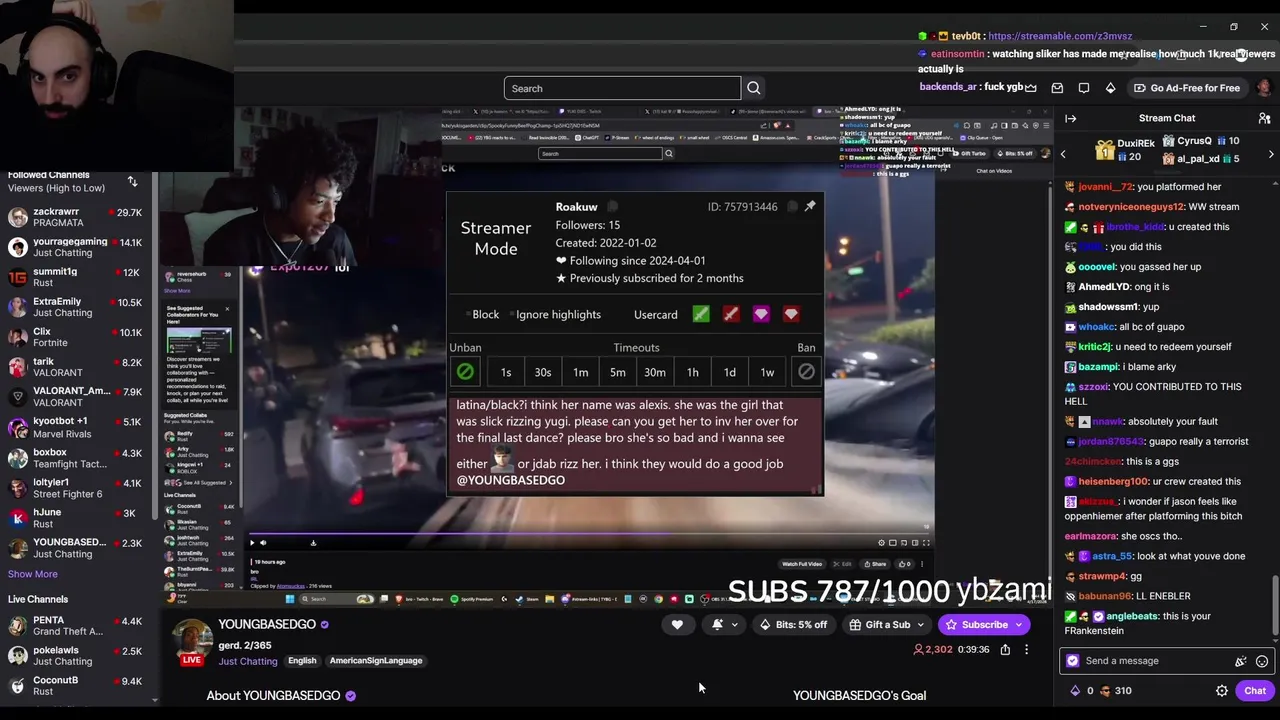Click the video player progress bar
This screenshot has height=720, width=1280.
[x=590, y=533]
